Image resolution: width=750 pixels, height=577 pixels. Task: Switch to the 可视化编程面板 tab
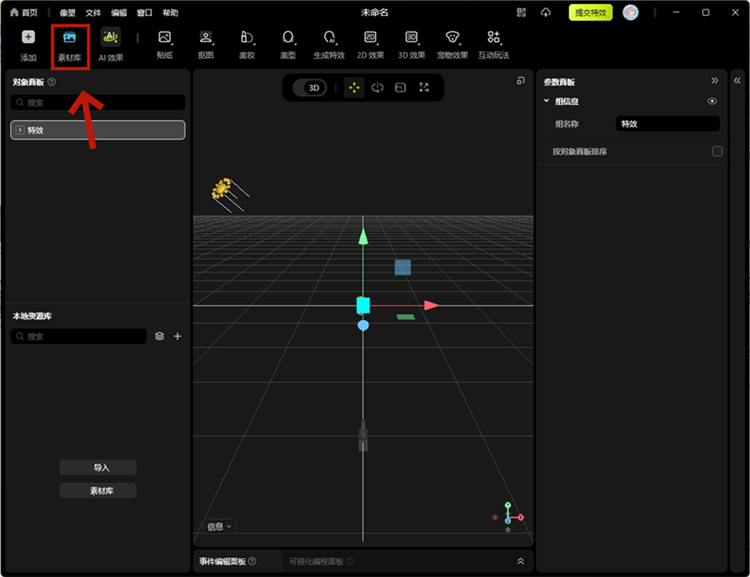click(316, 562)
